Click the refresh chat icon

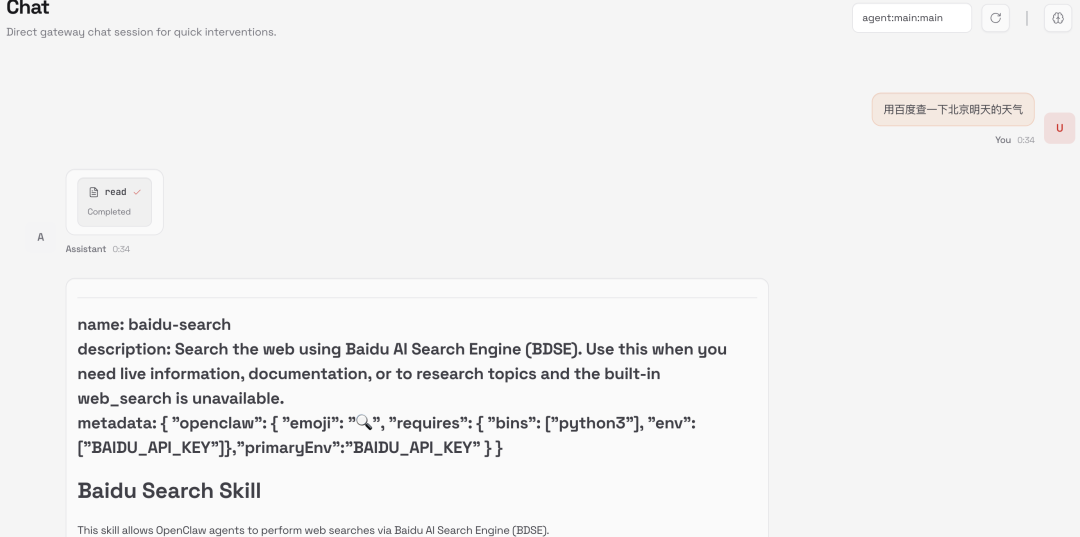[995, 18]
